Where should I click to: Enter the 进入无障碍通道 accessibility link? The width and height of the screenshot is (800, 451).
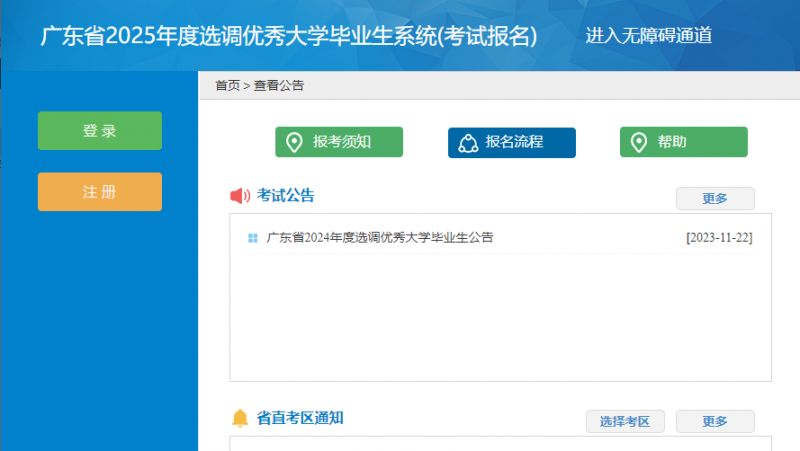[x=648, y=35]
